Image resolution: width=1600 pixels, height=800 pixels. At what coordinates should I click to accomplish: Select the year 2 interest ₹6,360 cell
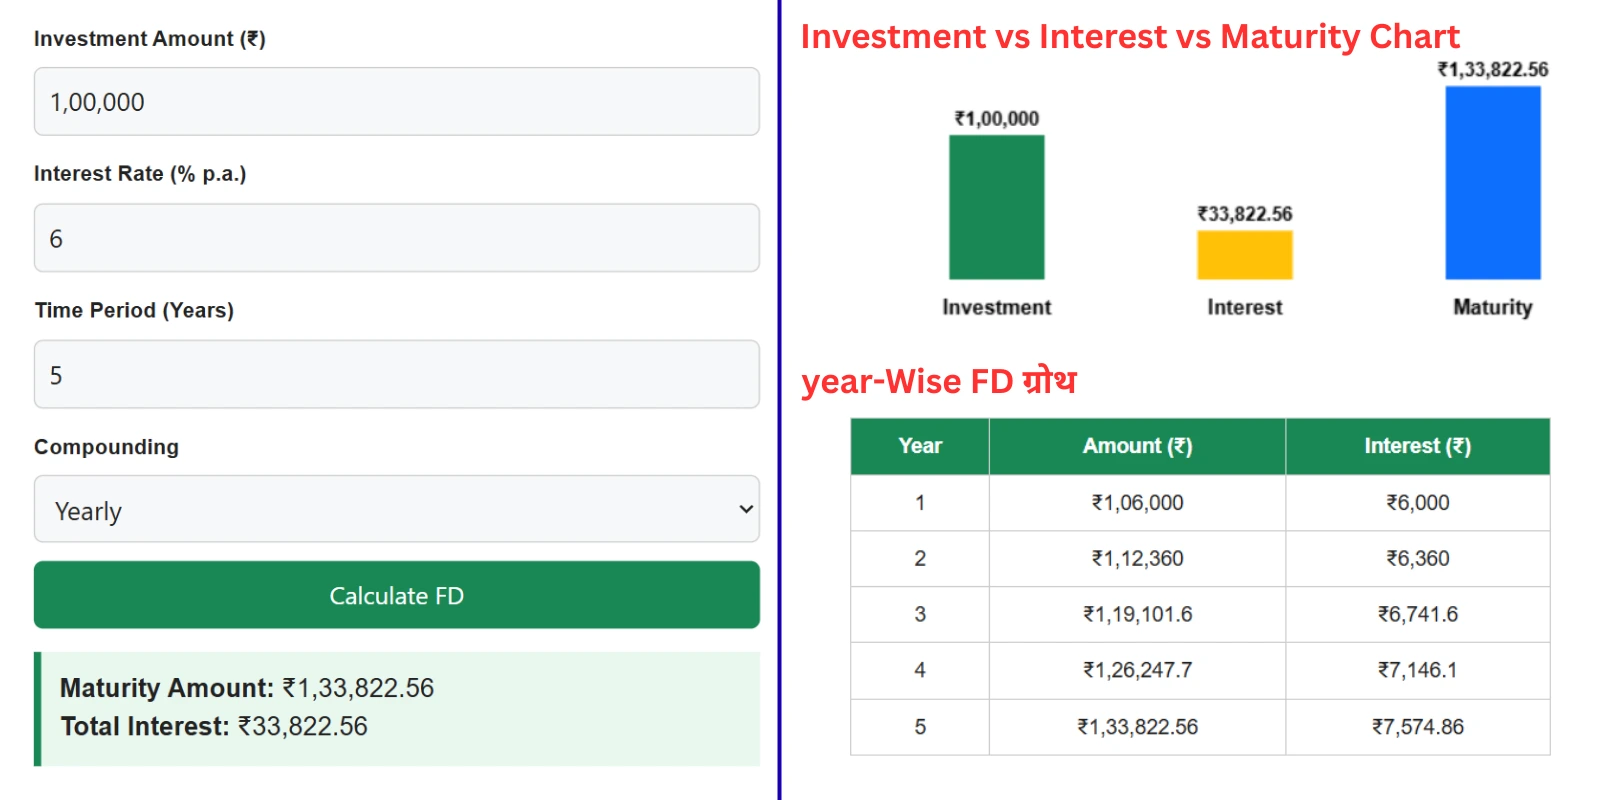pyautogui.click(x=1417, y=559)
